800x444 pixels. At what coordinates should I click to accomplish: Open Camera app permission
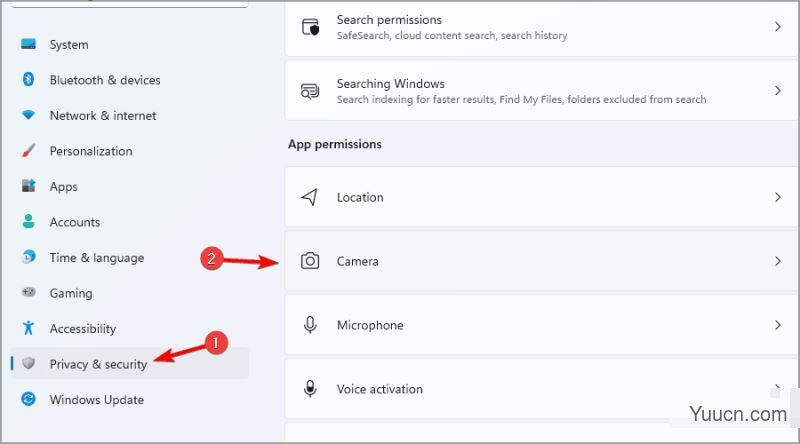(x=542, y=261)
